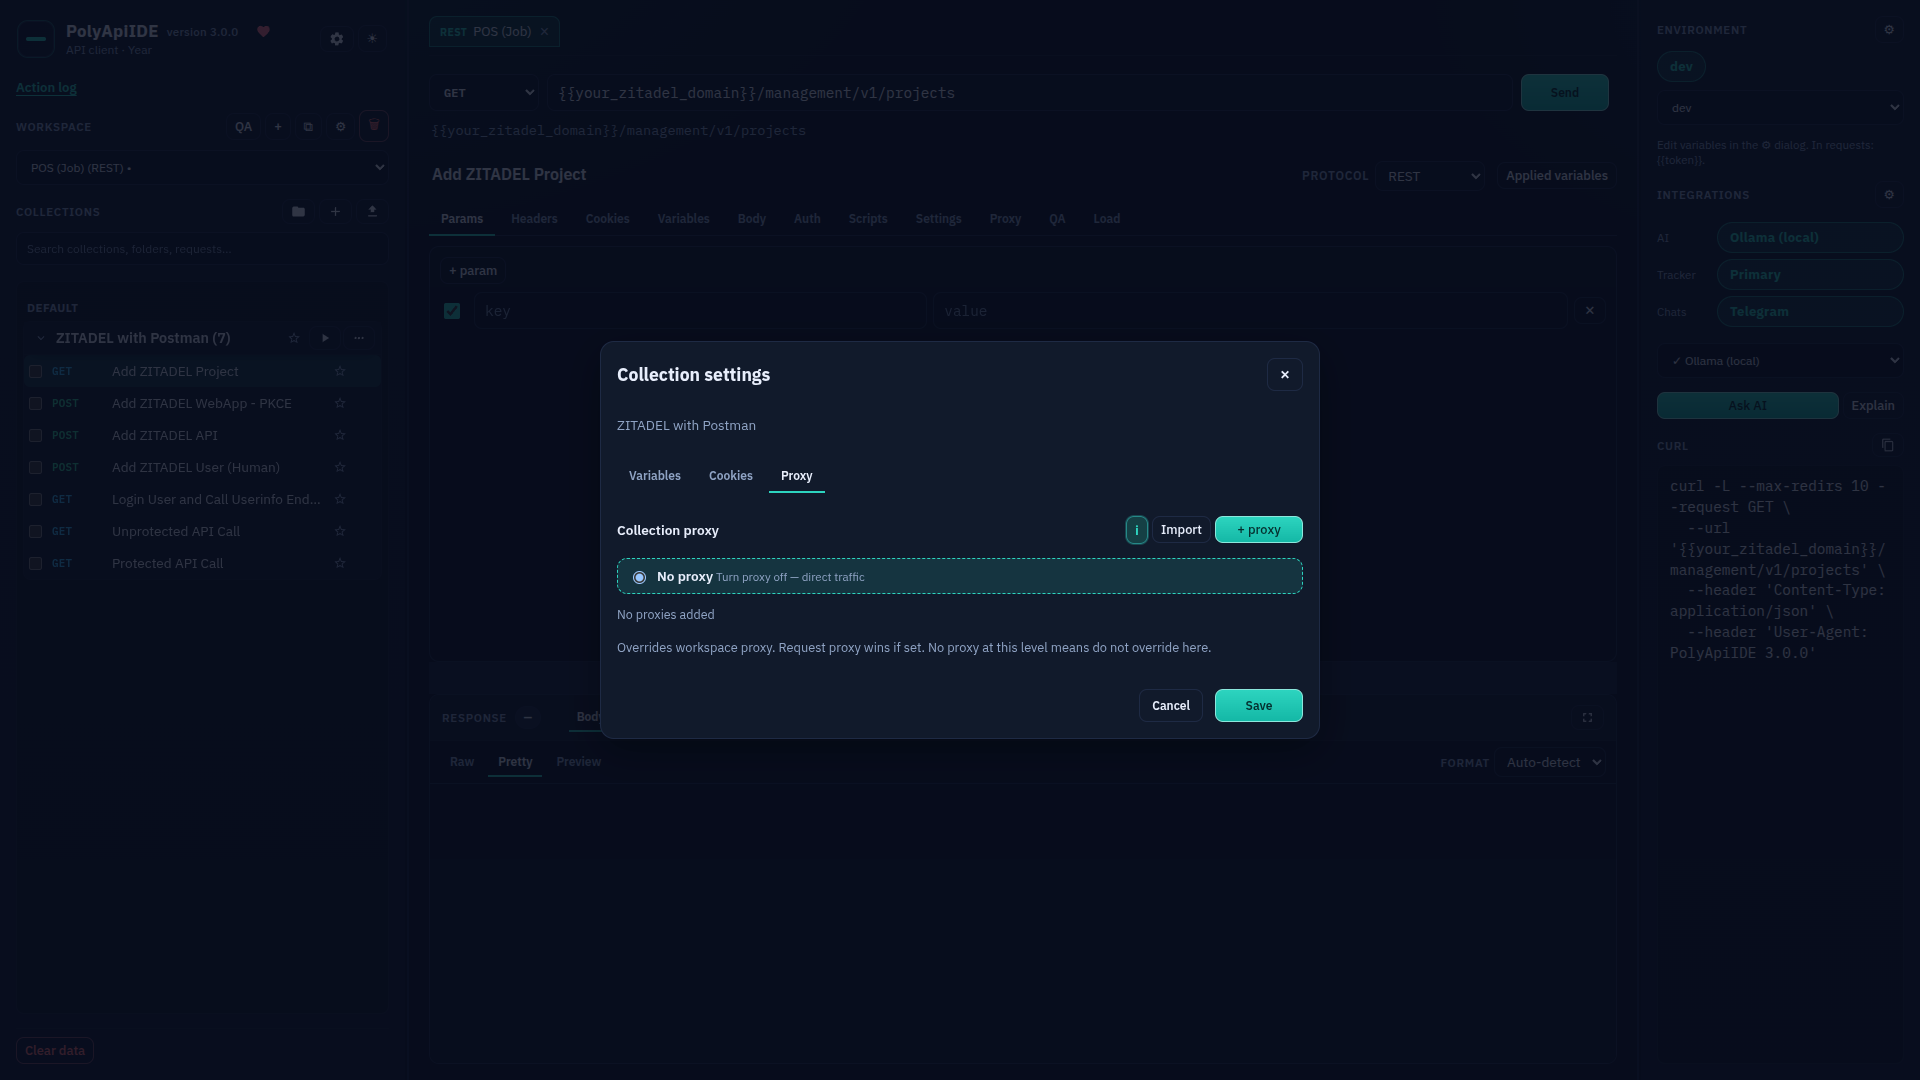
Task: Cancel the Collection settings dialog
Action: pyautogui.click(x=1171, y=706)
